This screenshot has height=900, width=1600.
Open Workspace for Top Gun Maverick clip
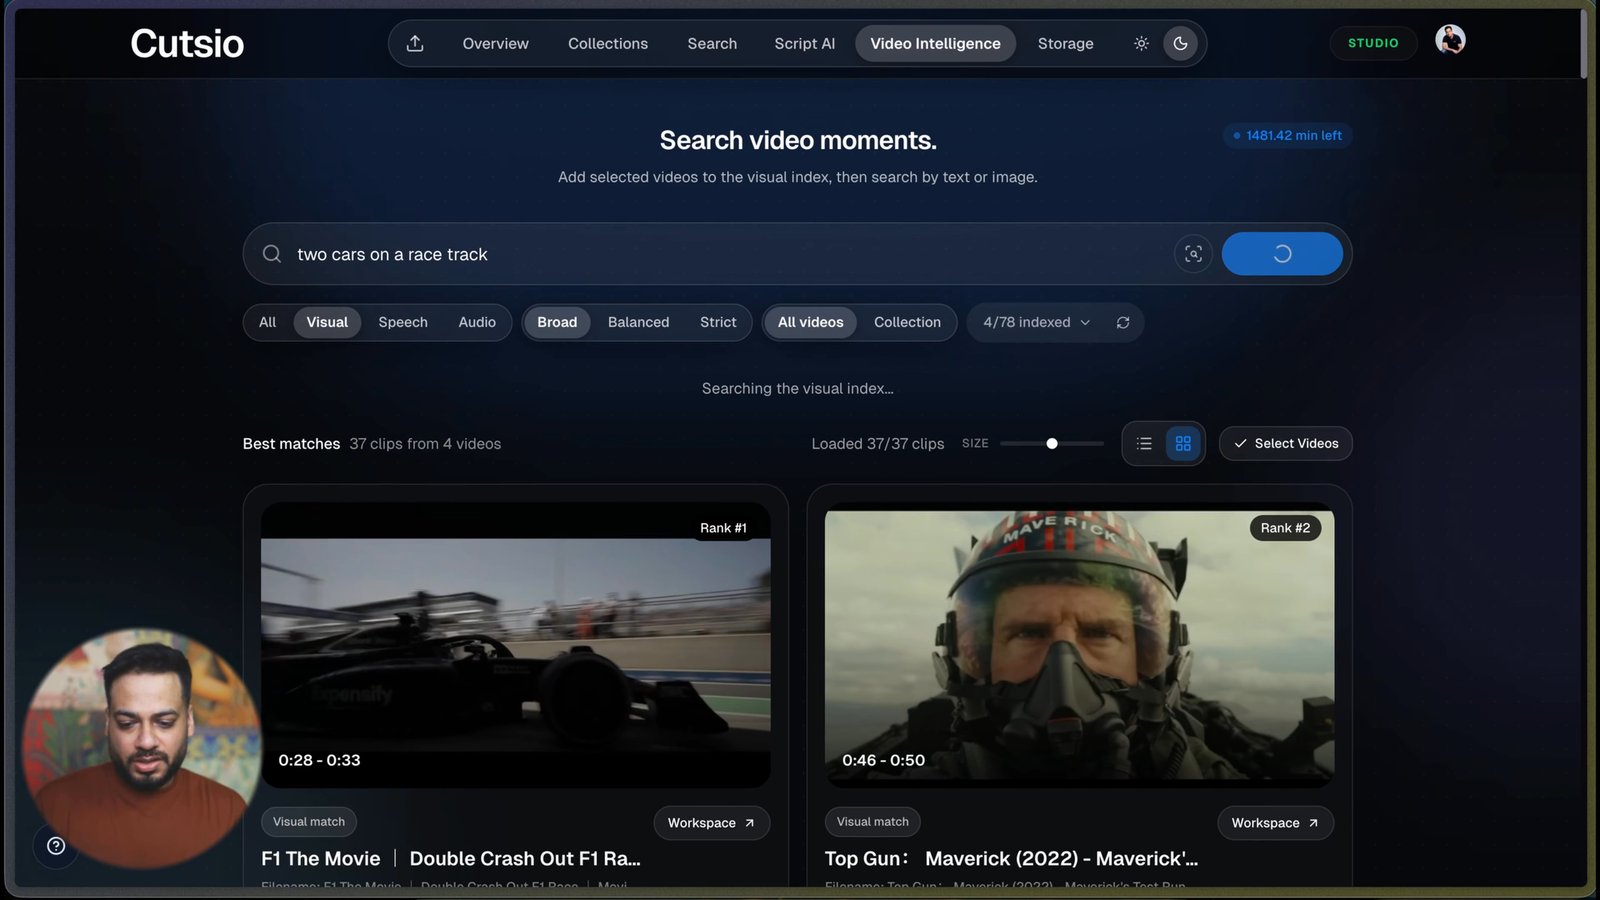(1275, 822)
